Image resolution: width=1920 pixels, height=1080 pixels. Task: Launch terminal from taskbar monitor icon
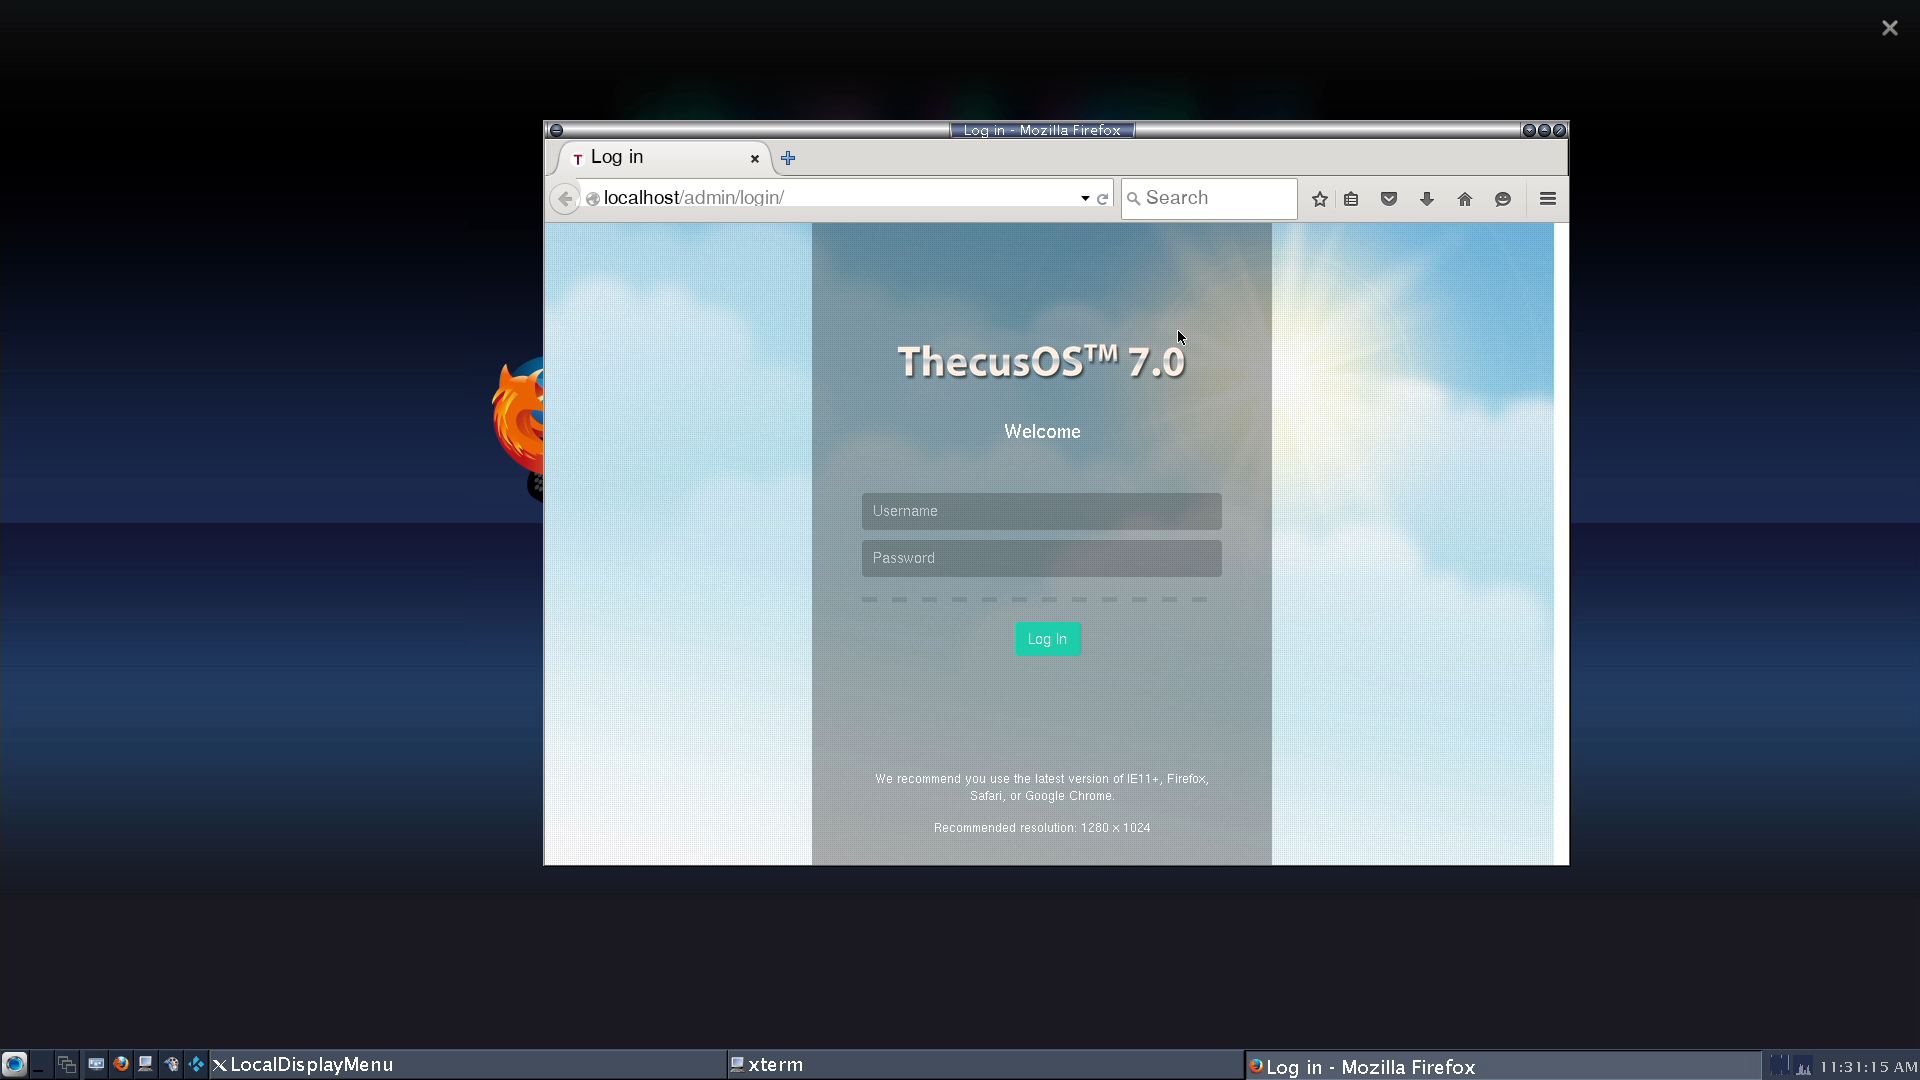pos(145,1064)
